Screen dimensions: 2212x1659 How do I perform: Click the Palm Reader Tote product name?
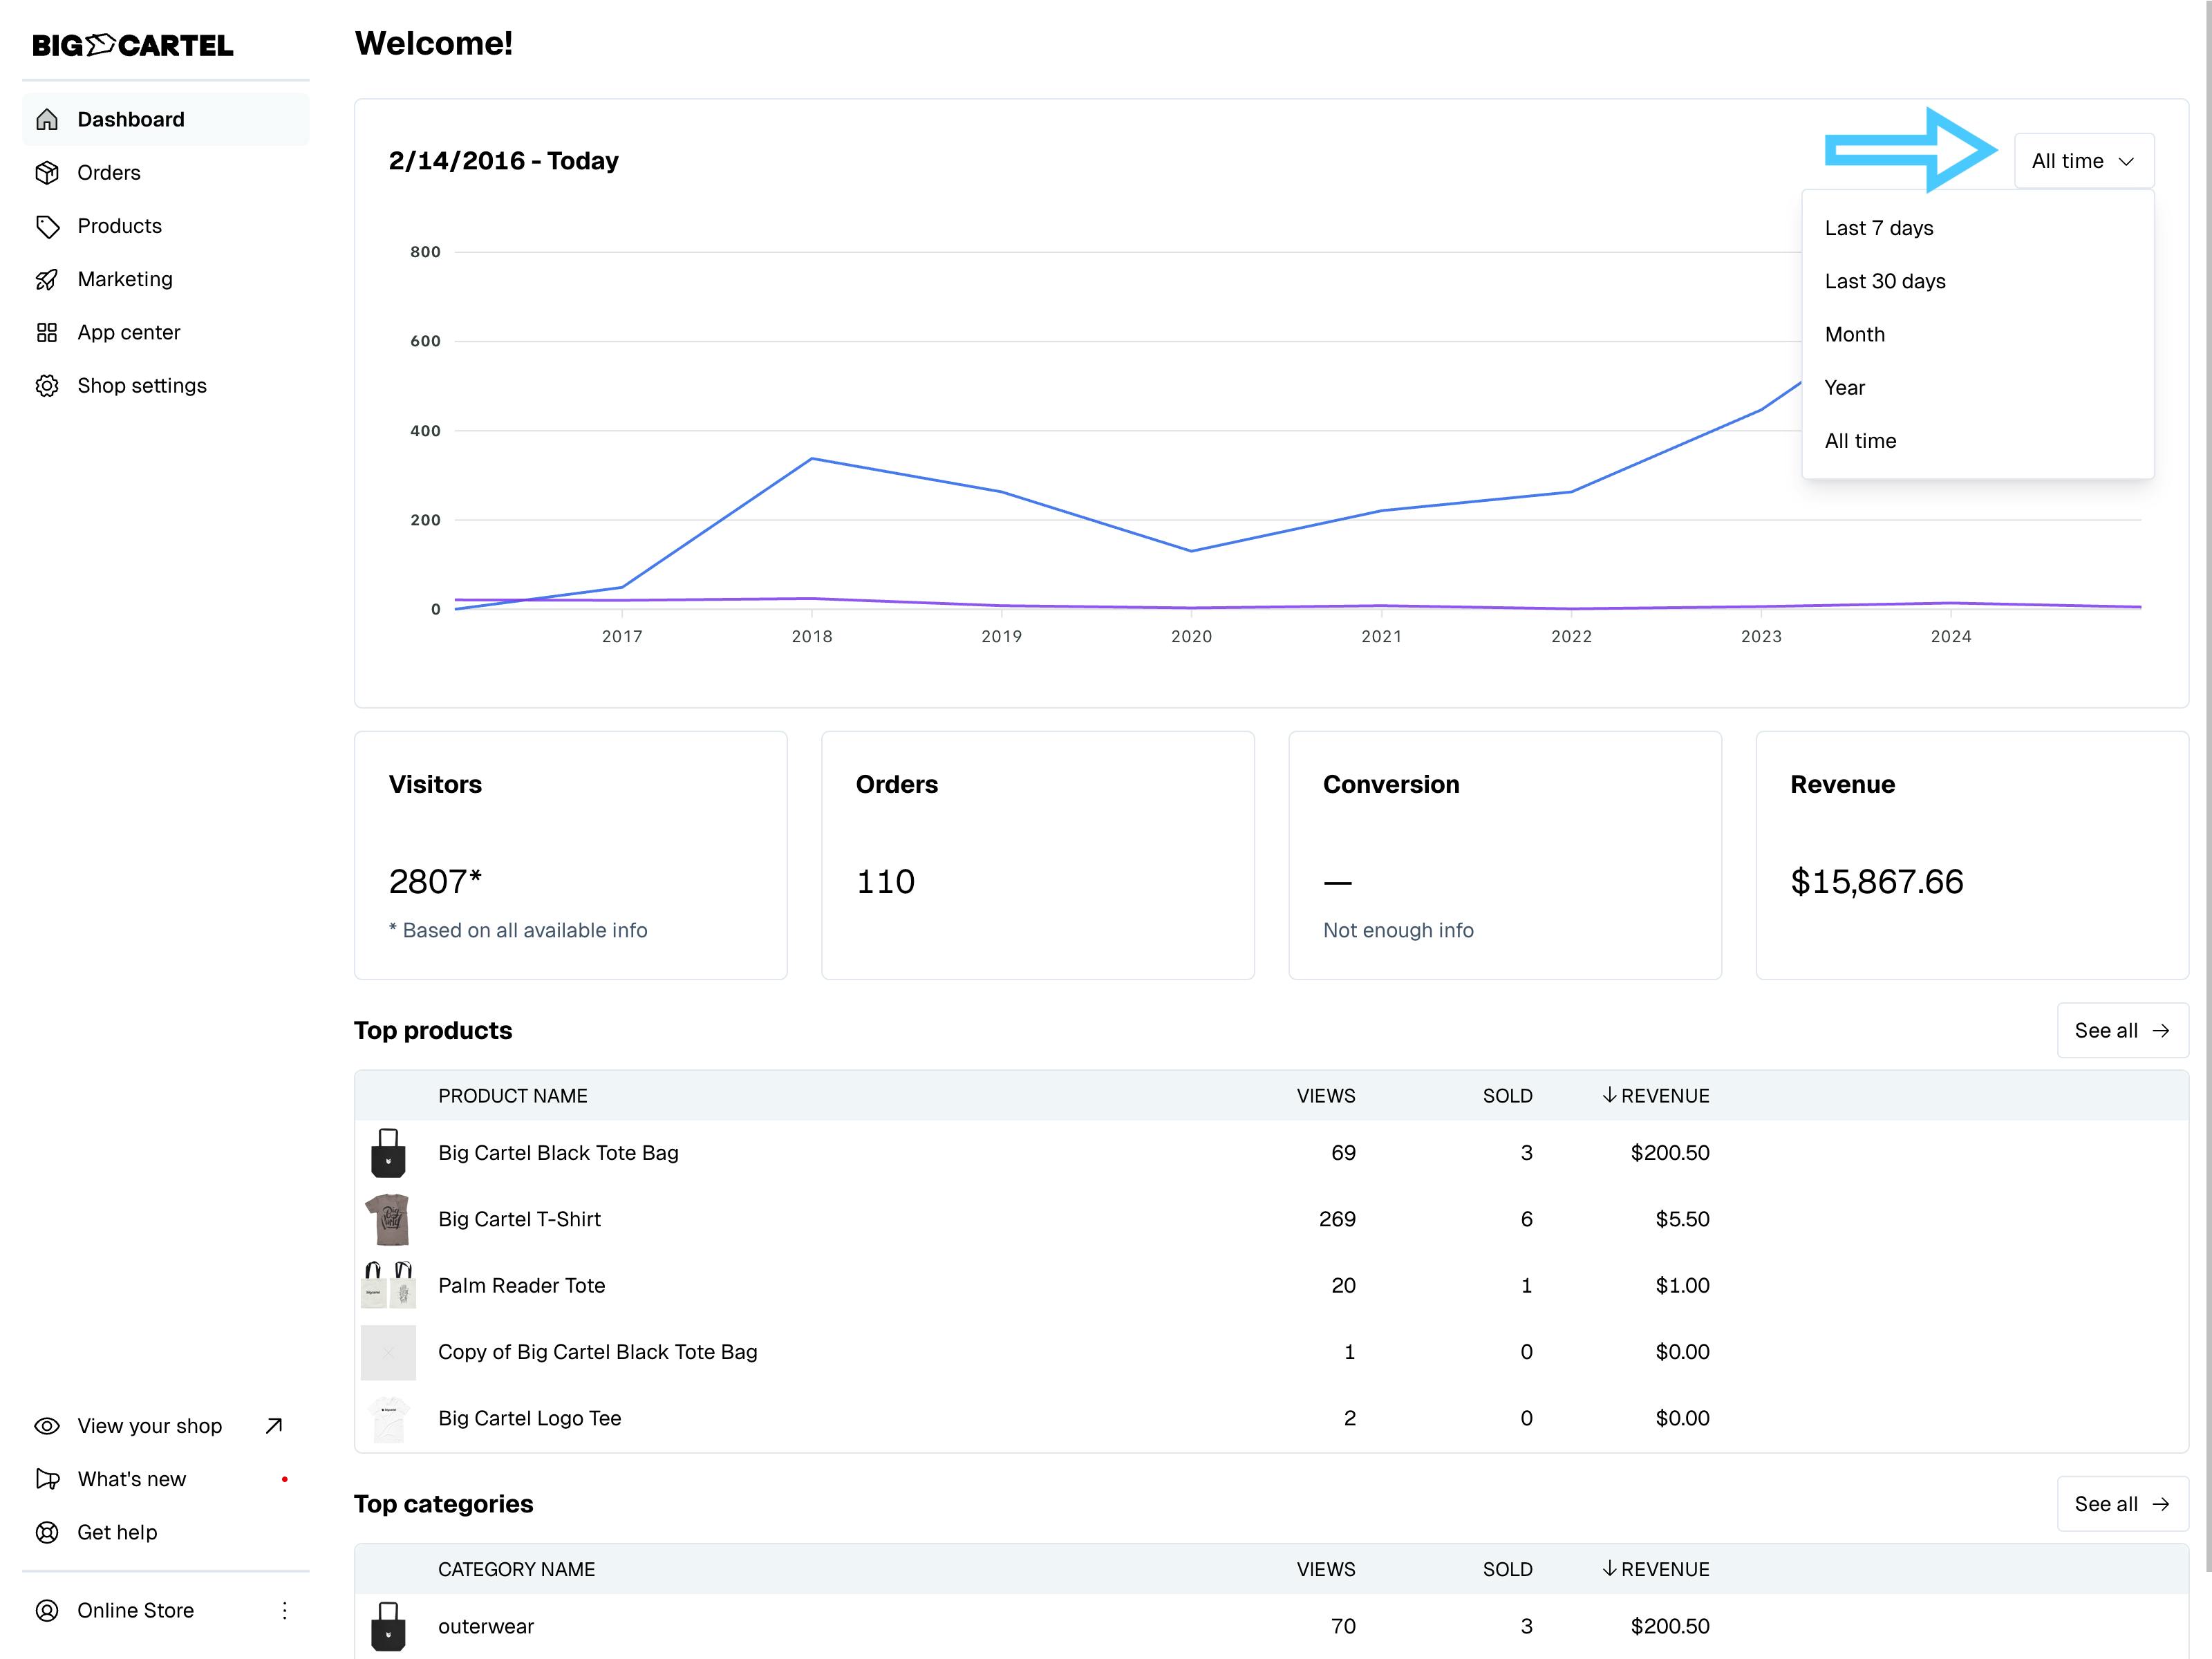click(522, 1285)
